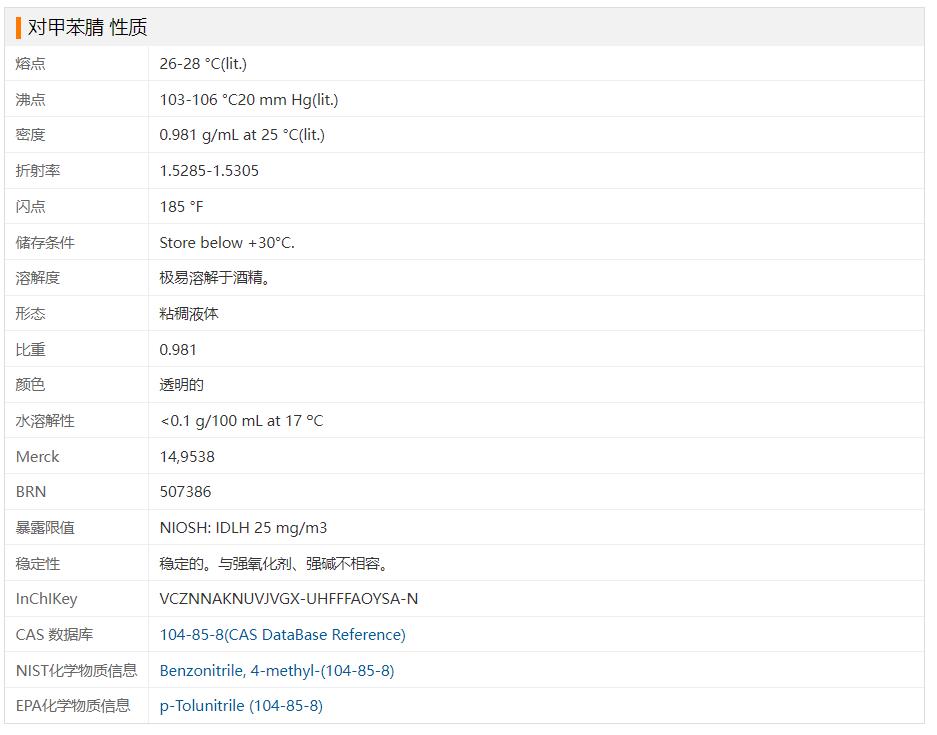Click the NIOSH: IDLH 25 mg/m3 value
This screenshot has height=735, width=937.
(x=243, y=528)
